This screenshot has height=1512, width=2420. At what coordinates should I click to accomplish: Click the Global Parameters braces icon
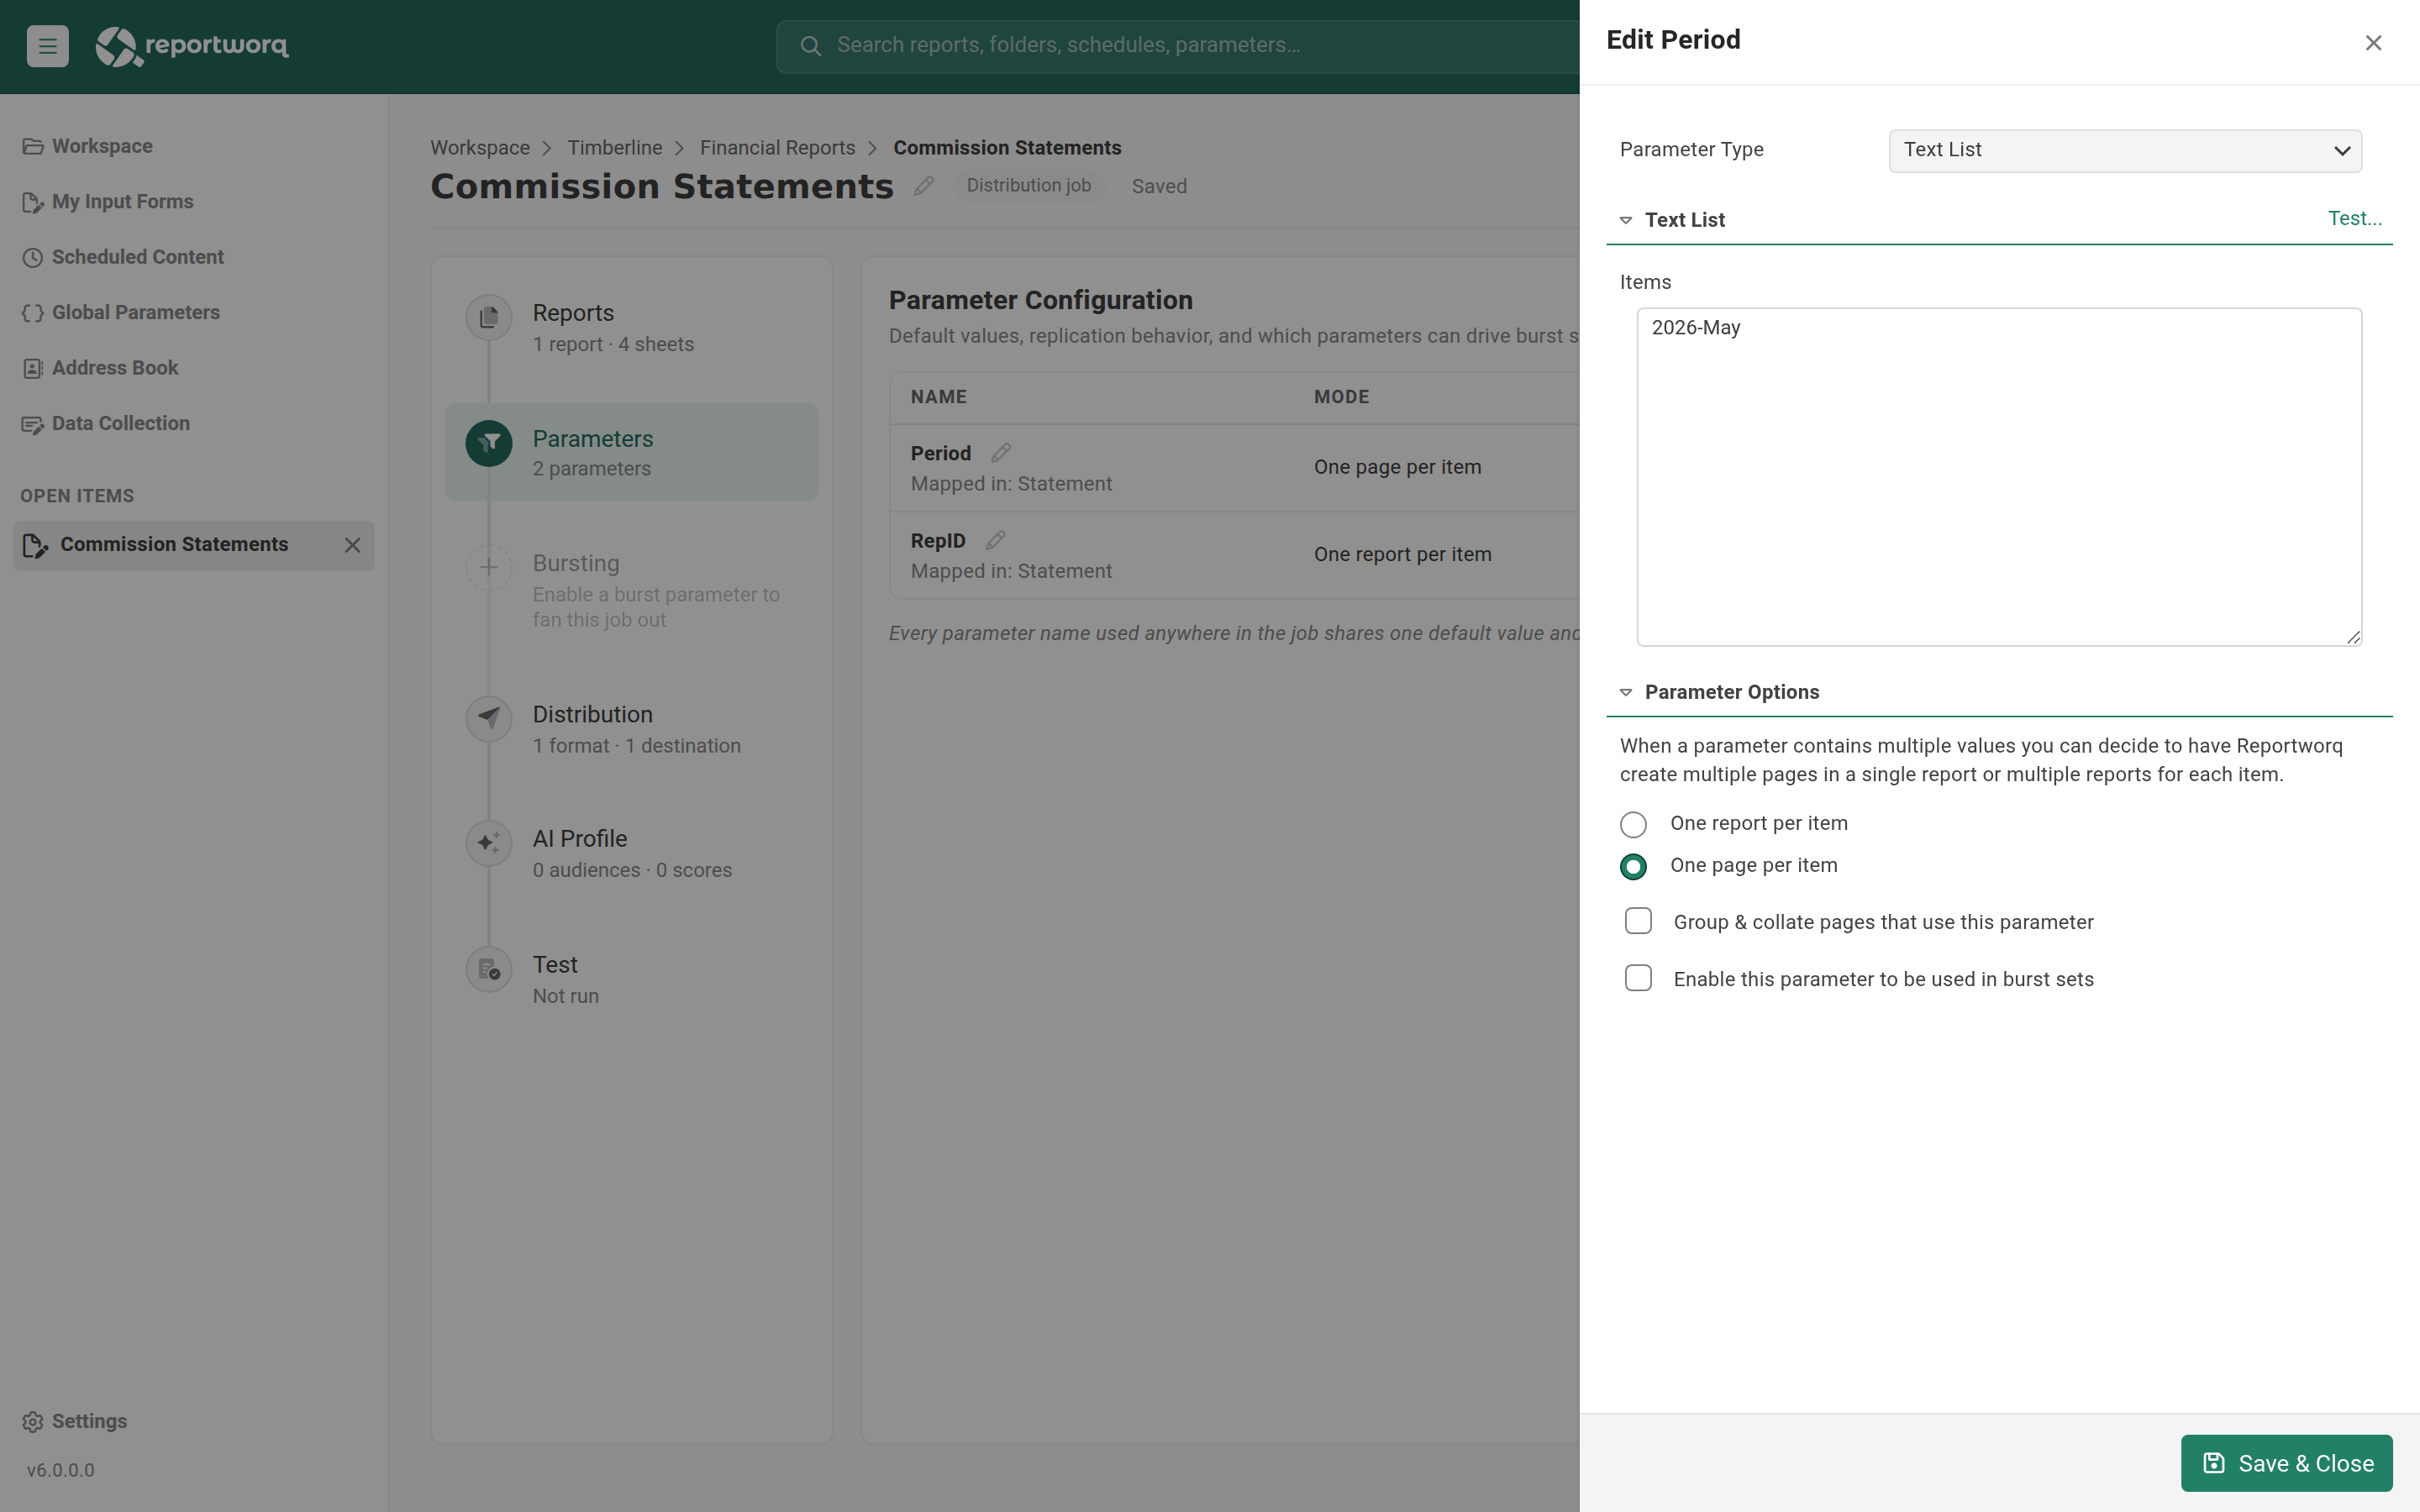32,313
